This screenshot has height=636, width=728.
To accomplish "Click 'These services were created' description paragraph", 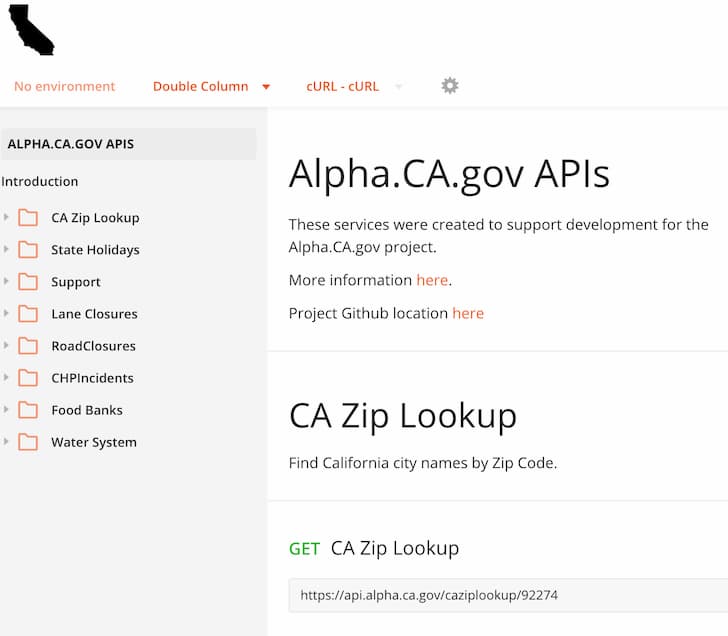I will 499,236.
